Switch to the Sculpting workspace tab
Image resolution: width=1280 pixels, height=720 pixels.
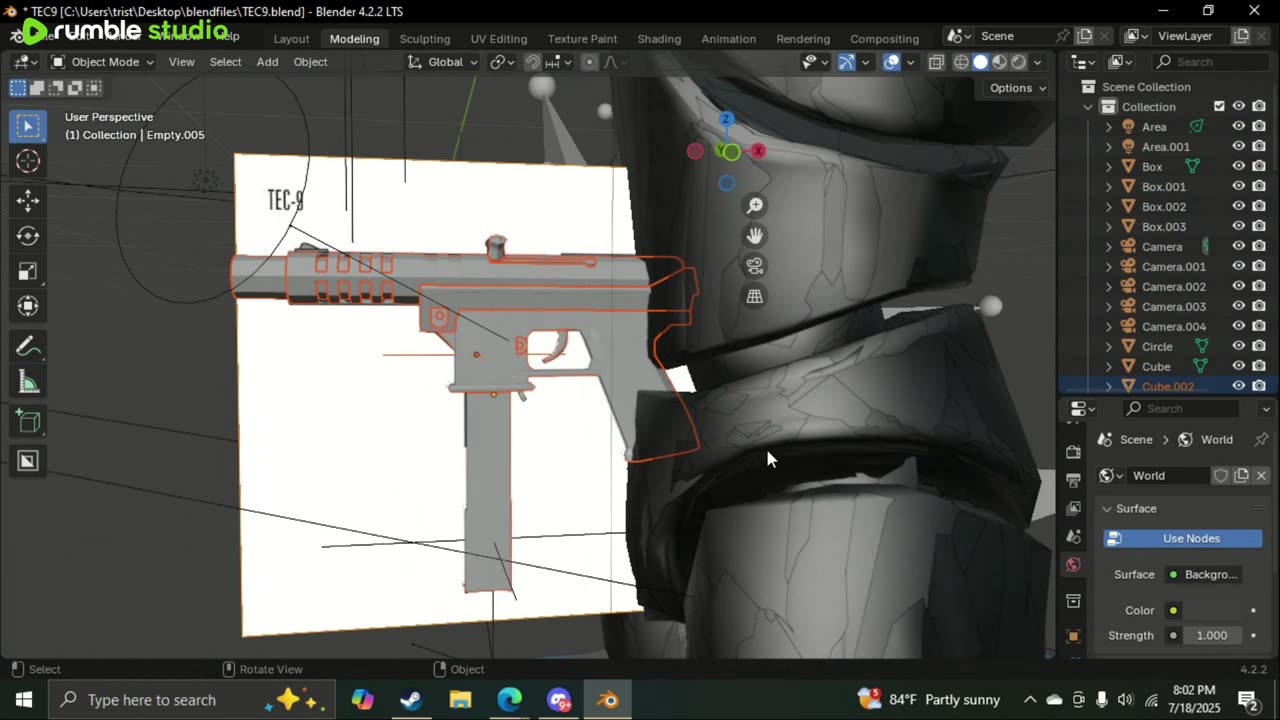tap(424, 39)
